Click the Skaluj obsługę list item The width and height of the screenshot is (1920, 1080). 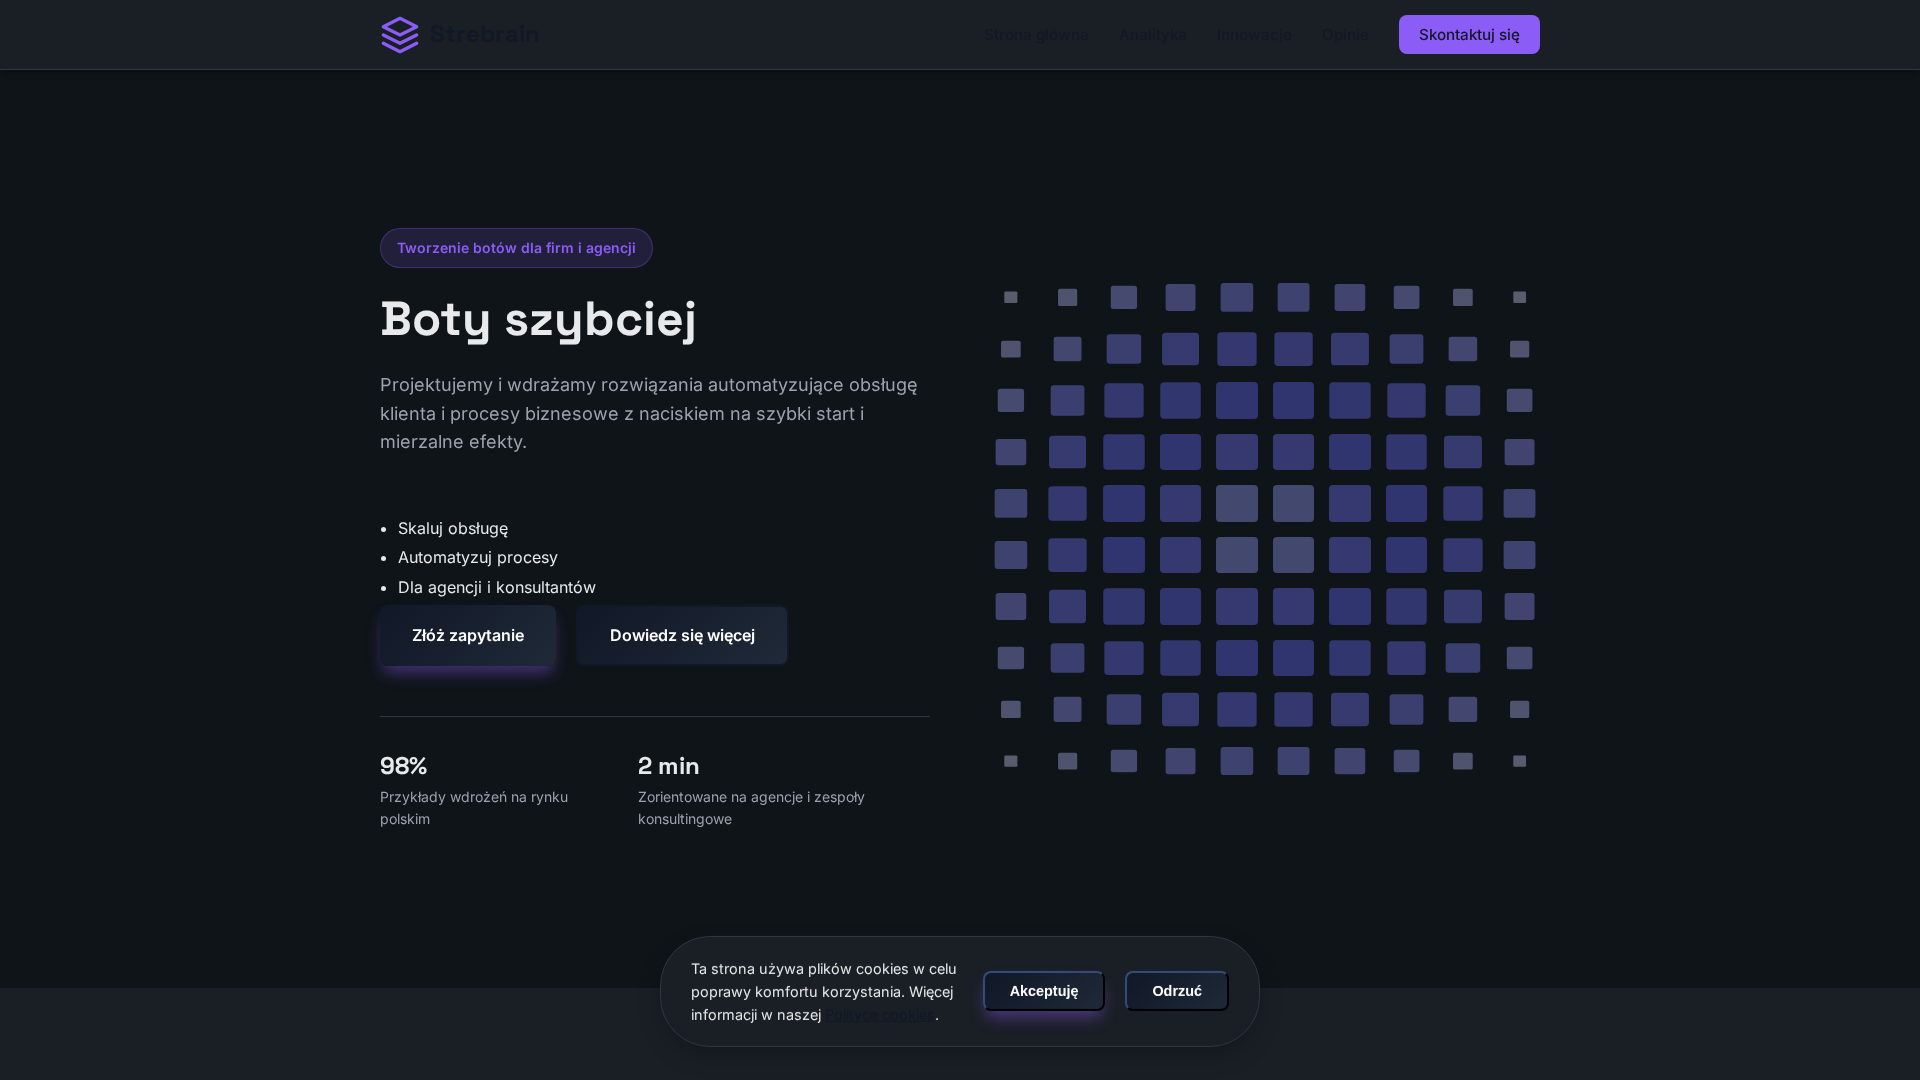(x=453, y=528)
